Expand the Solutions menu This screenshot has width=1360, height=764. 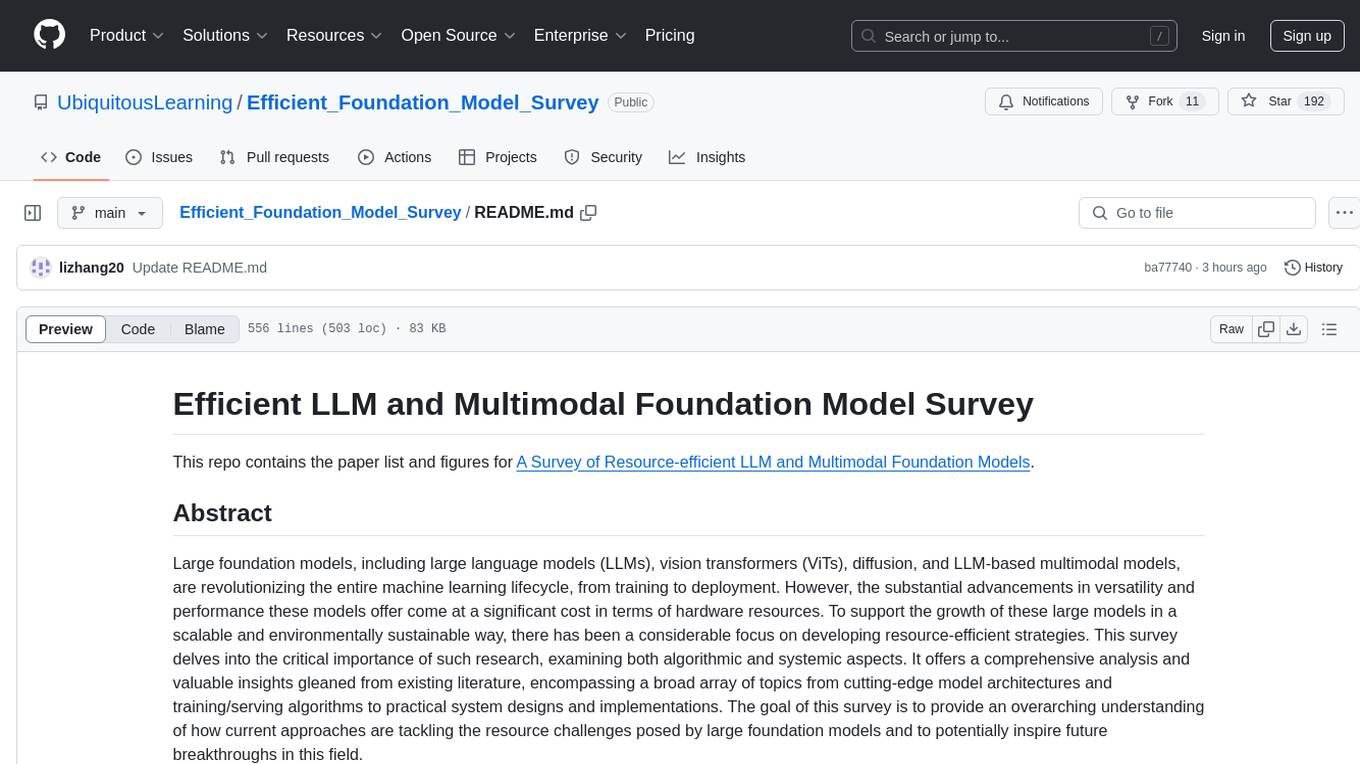coord(225,35)
